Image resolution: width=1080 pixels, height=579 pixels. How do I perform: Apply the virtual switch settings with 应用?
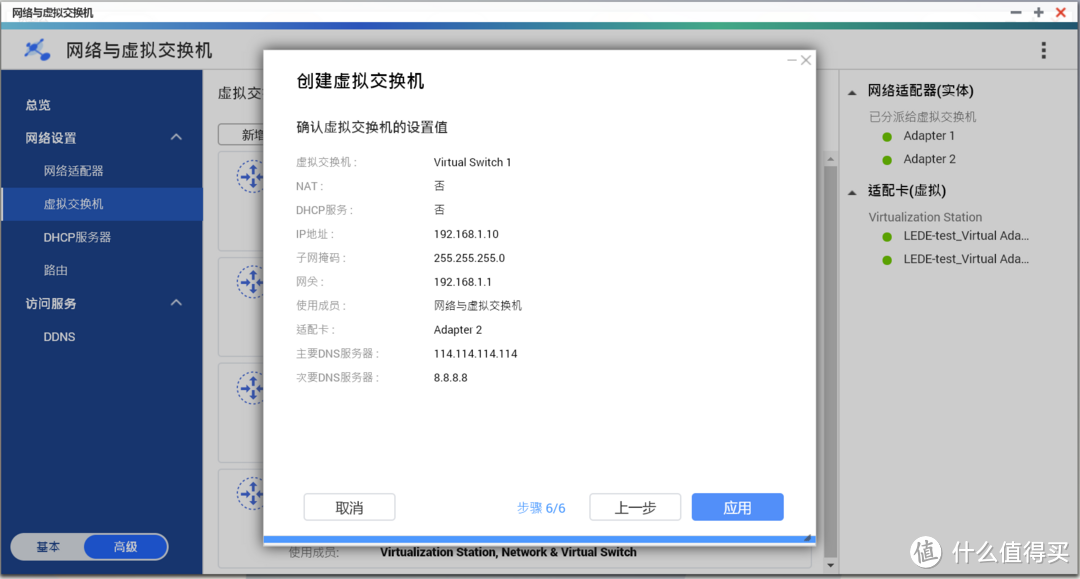[x=737, y=507]
